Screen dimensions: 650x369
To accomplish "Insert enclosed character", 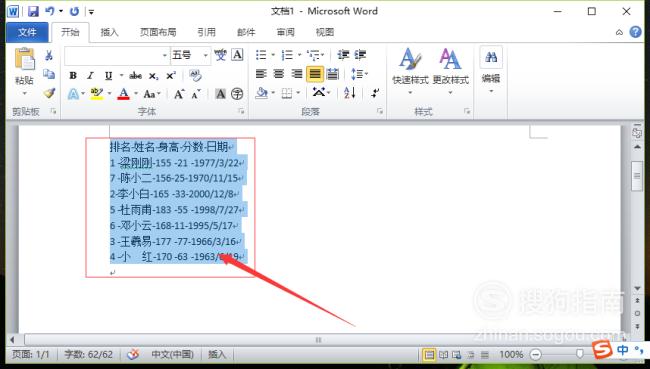I will point(237,94).
